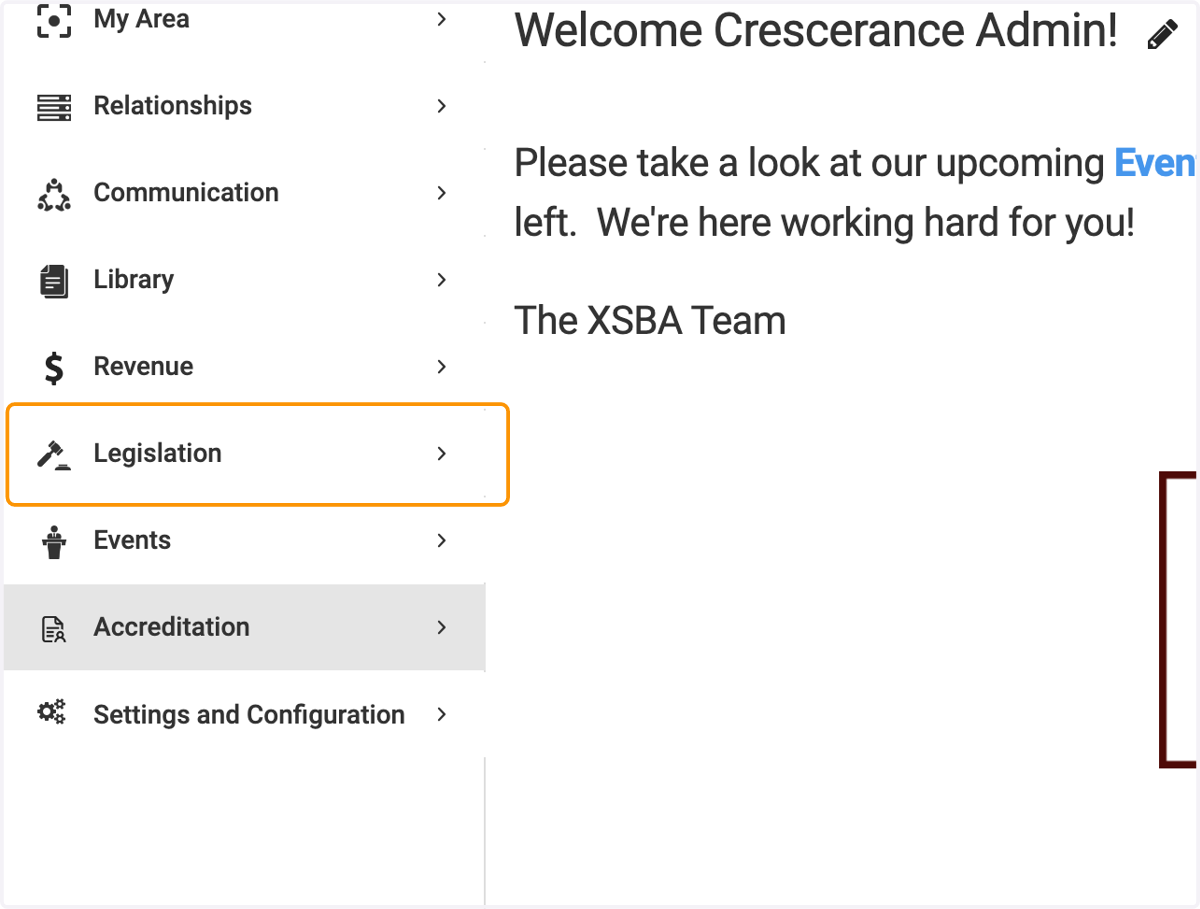The width and height of the screenshot is (1200, 909).
Task: Follow the blue Events link
Action: click(x=1156, y=163)
